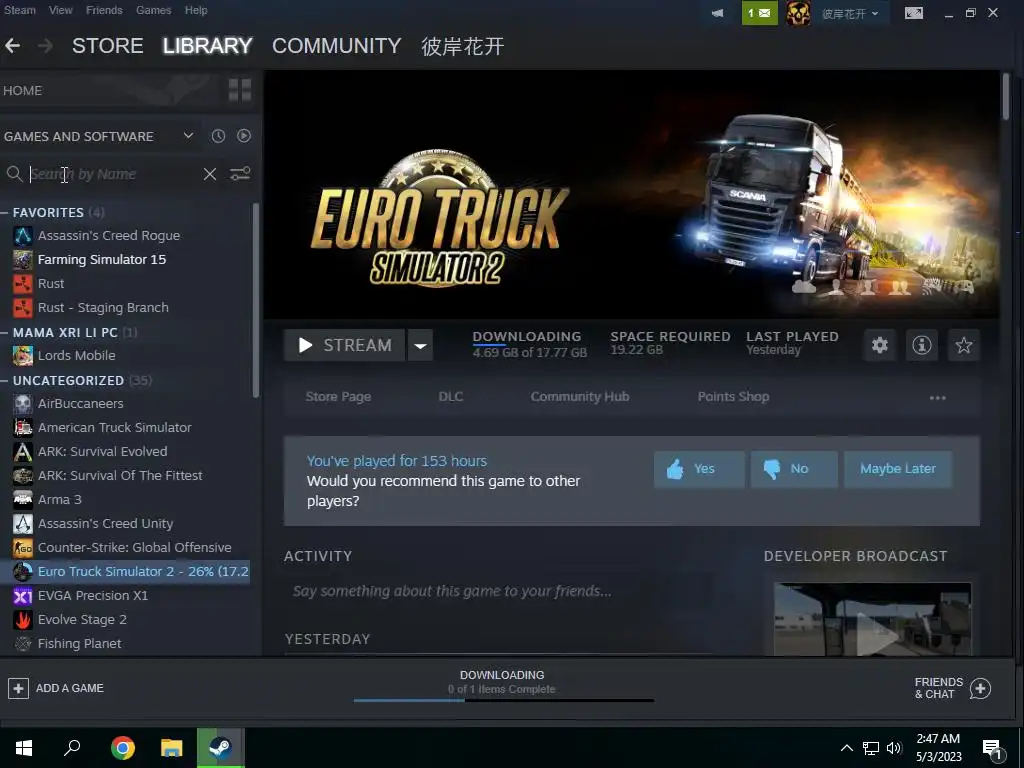1024x768 pixels.
Task: Open the inbox message notification
Action: coord(760,13)
